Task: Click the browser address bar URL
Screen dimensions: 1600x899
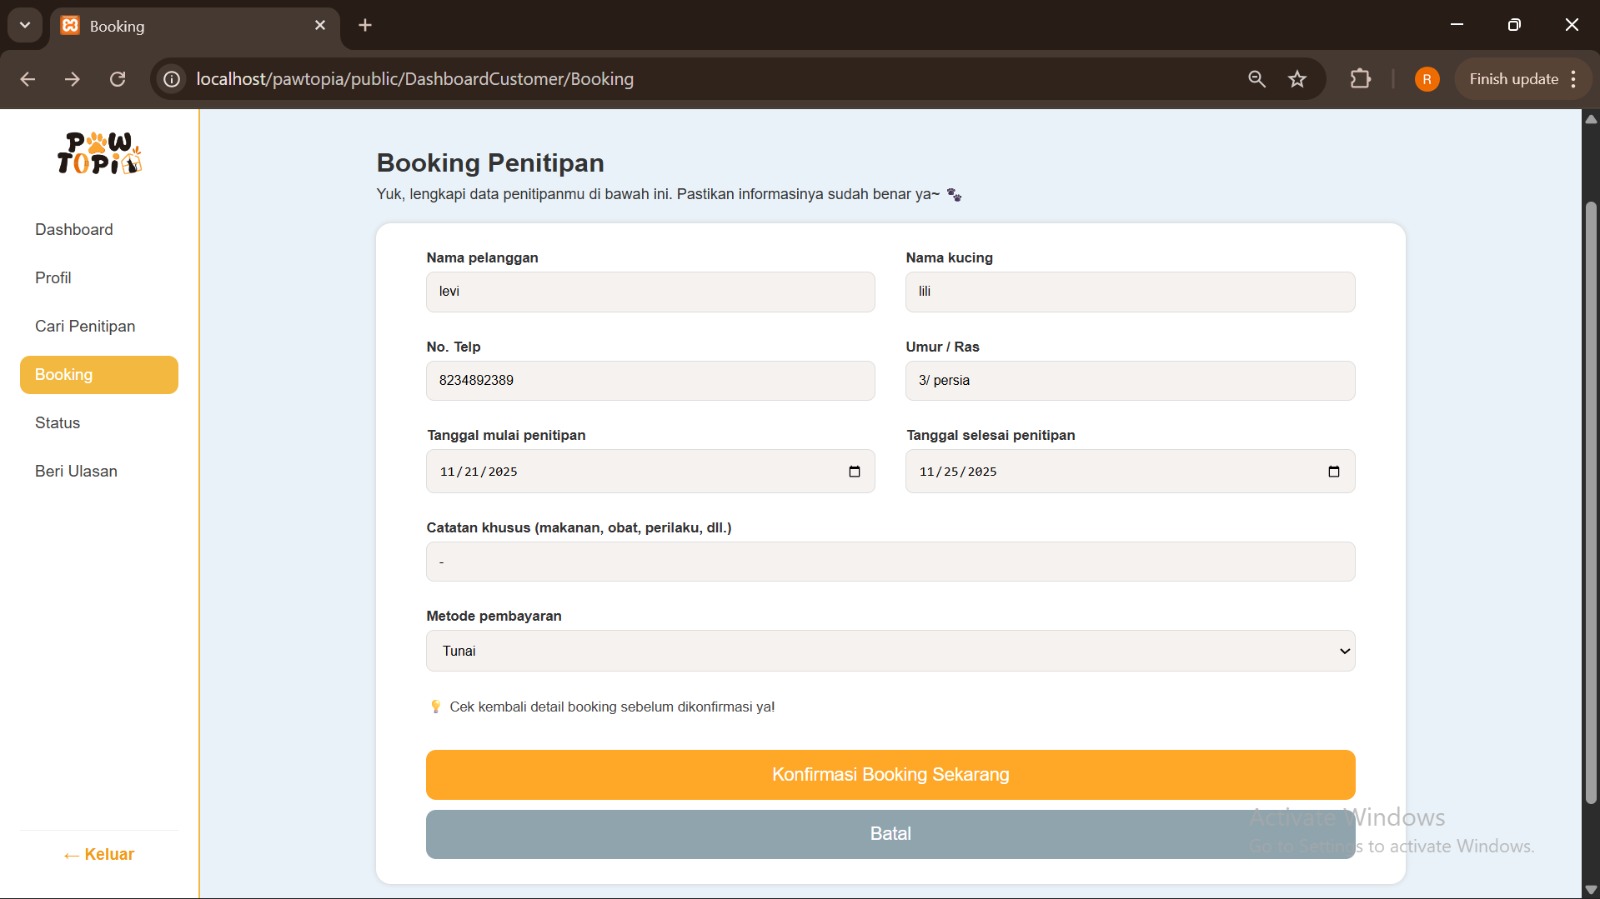Action: tap(415, 79)
